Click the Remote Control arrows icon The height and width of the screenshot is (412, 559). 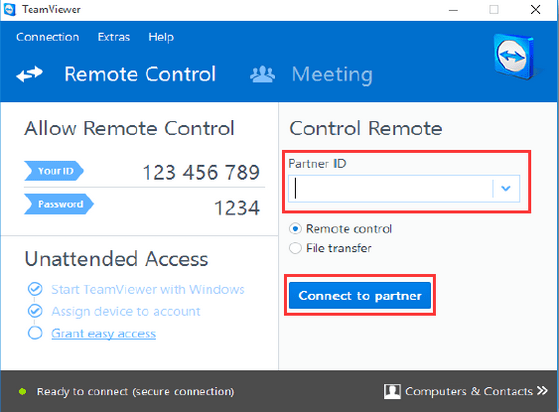30,74
